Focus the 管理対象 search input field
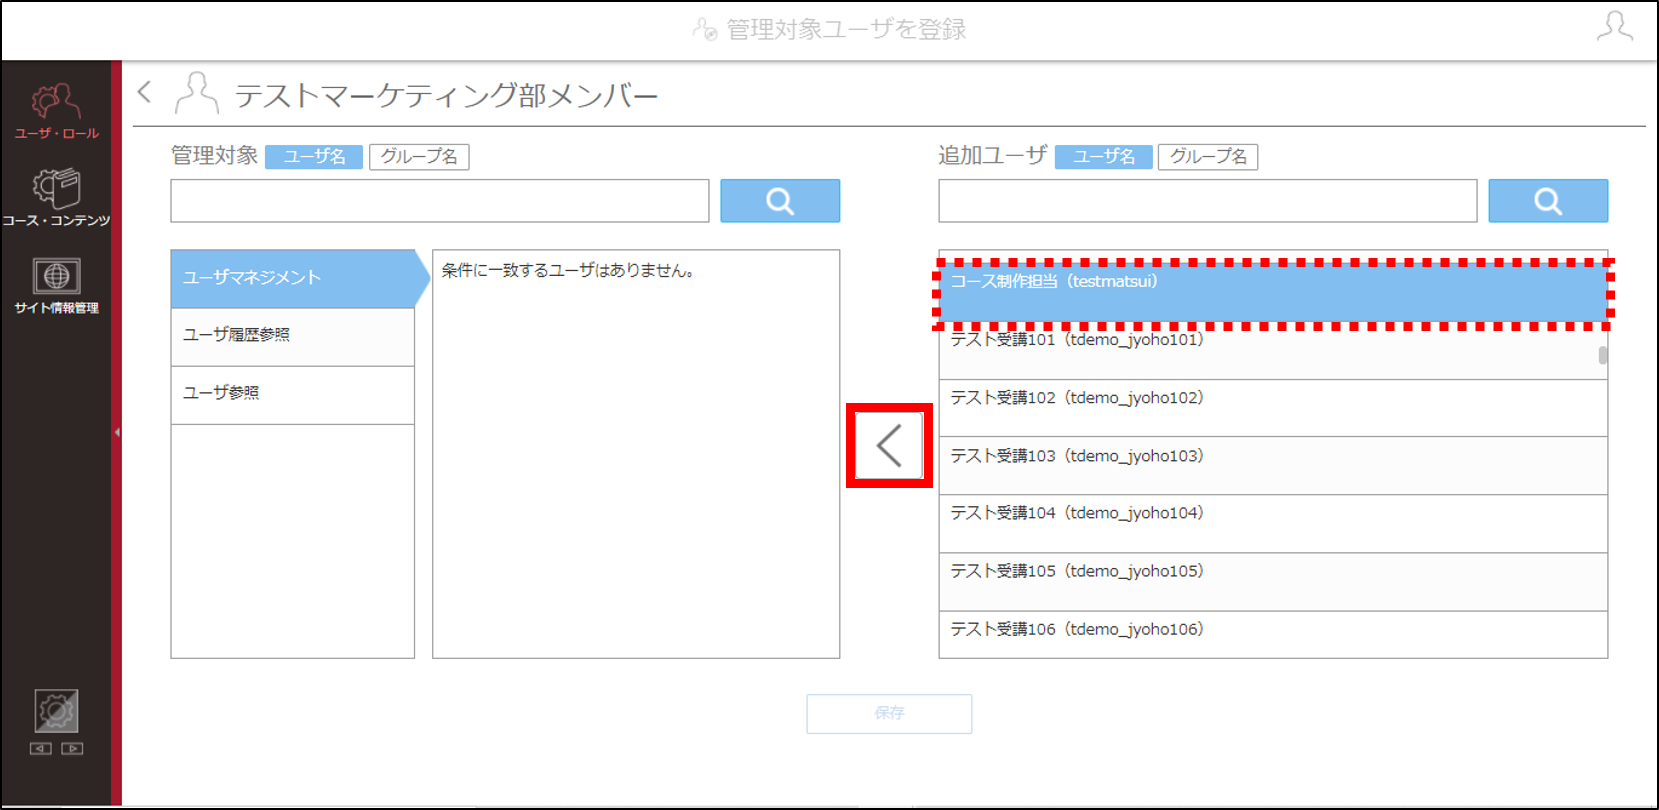 pyautogui.click(x=440, y=201)
